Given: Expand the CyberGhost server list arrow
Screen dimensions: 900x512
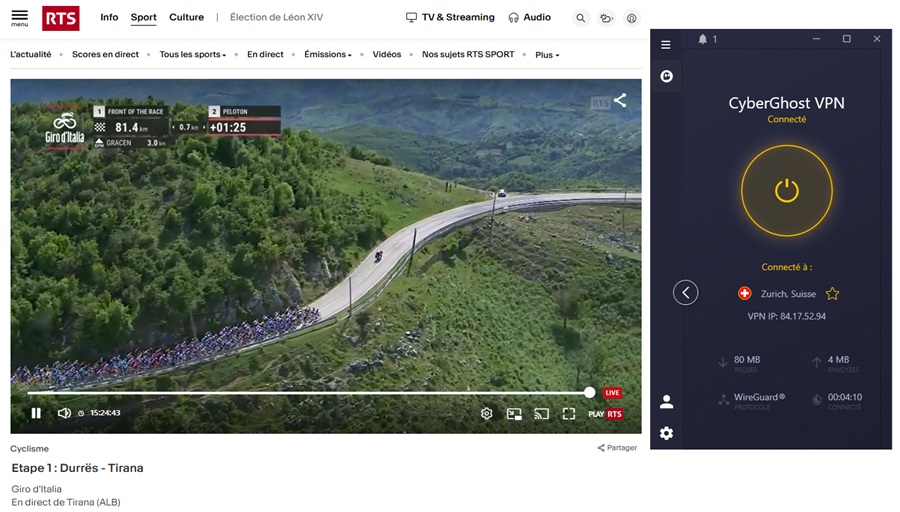Looking at the screenshot, I should (685, 293).
